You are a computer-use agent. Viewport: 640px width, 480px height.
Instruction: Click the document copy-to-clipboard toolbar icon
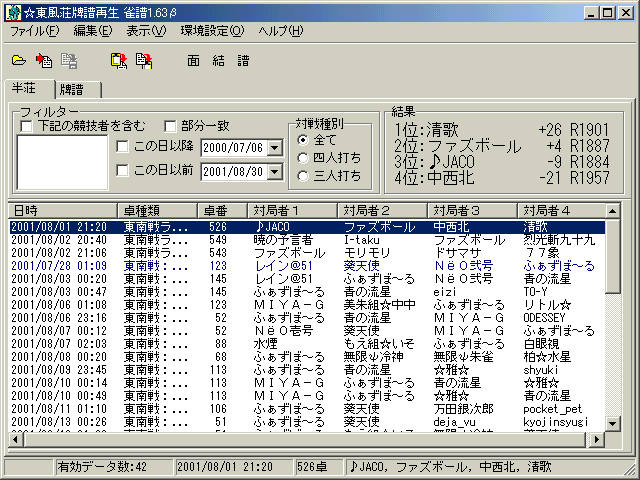click(144, 60)
